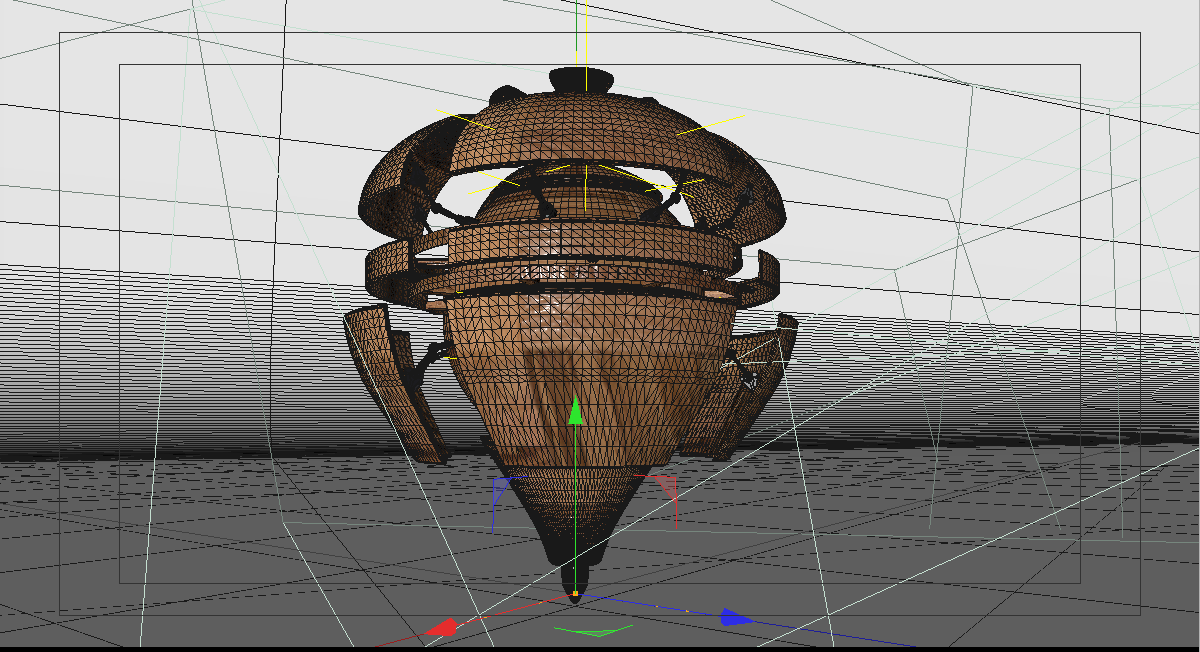
Task: Click the orange pivot point at gizmo origin
Action: [x=575, y=595]
